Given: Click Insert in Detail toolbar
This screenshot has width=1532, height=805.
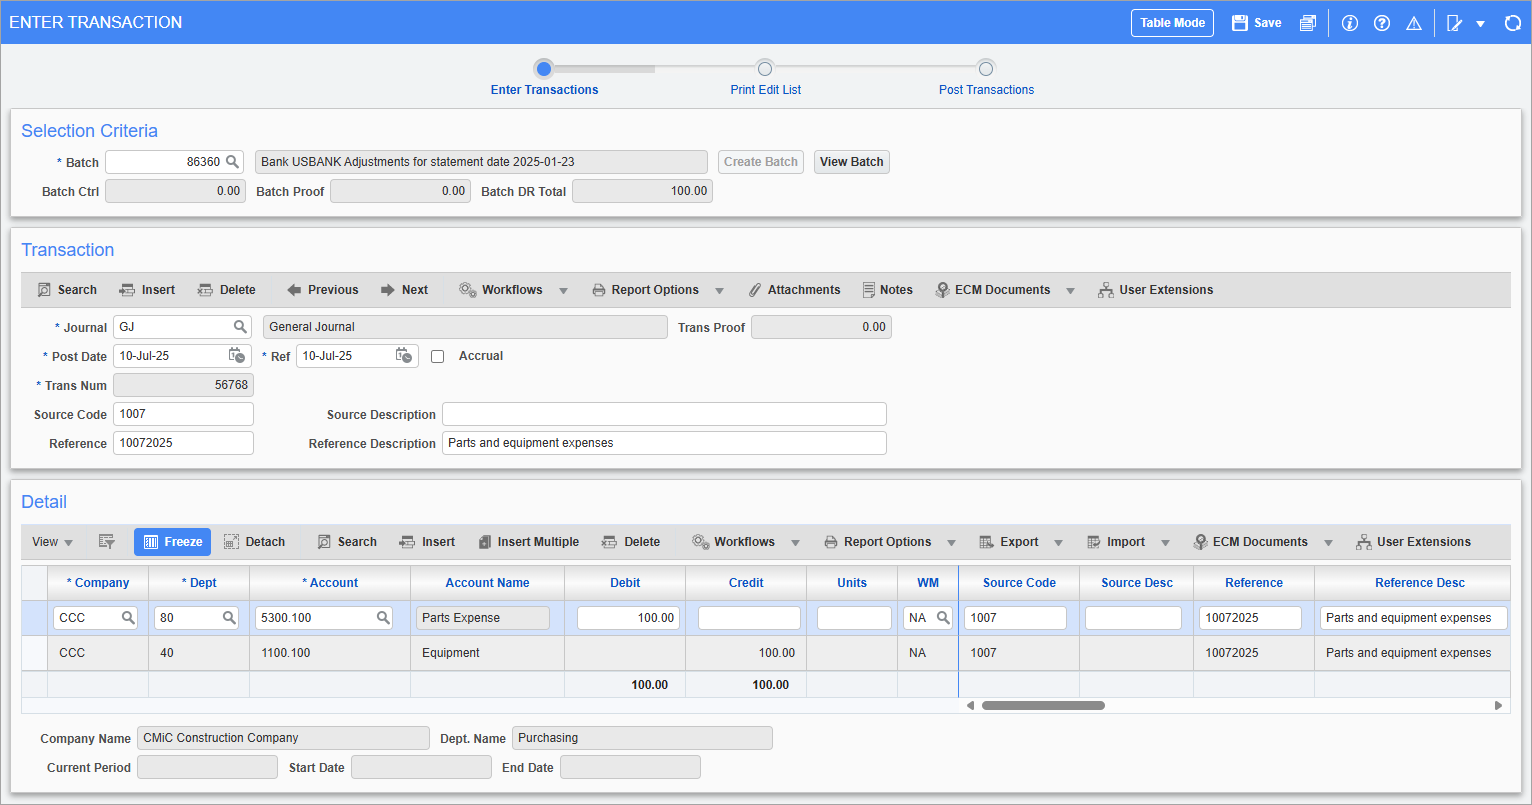Looking at the screenshot, I should click(427, 542).
